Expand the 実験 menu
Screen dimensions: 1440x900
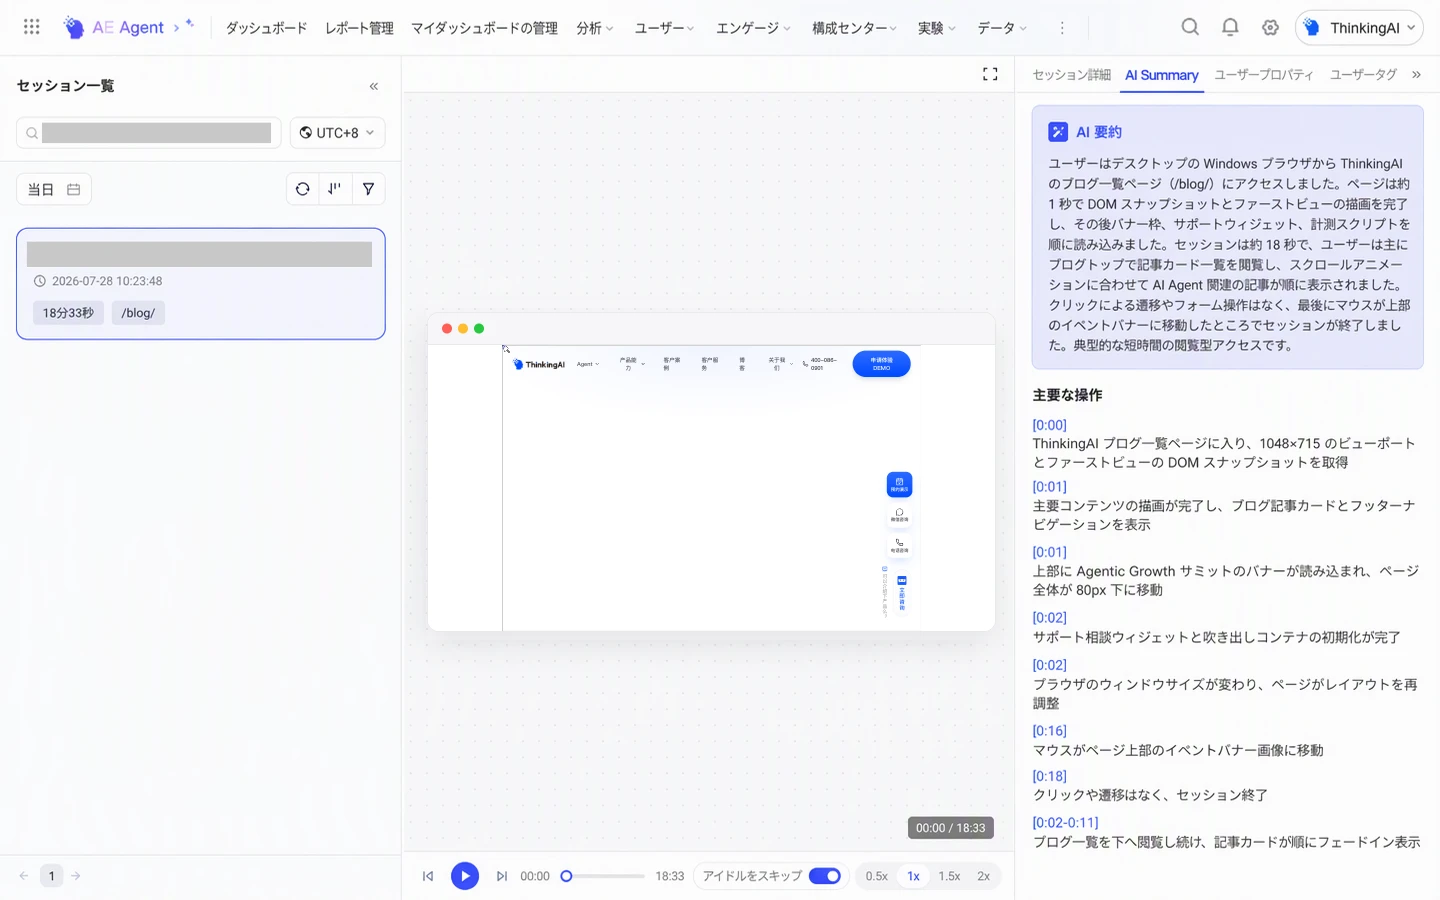pyautogui.click(x=937, y=28)
